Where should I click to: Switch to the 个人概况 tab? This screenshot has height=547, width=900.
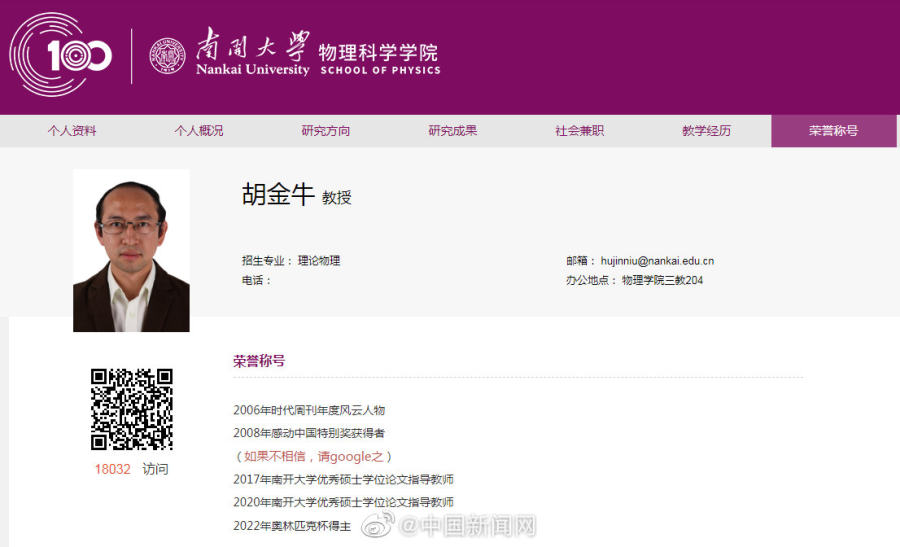(x=199, y=131)
